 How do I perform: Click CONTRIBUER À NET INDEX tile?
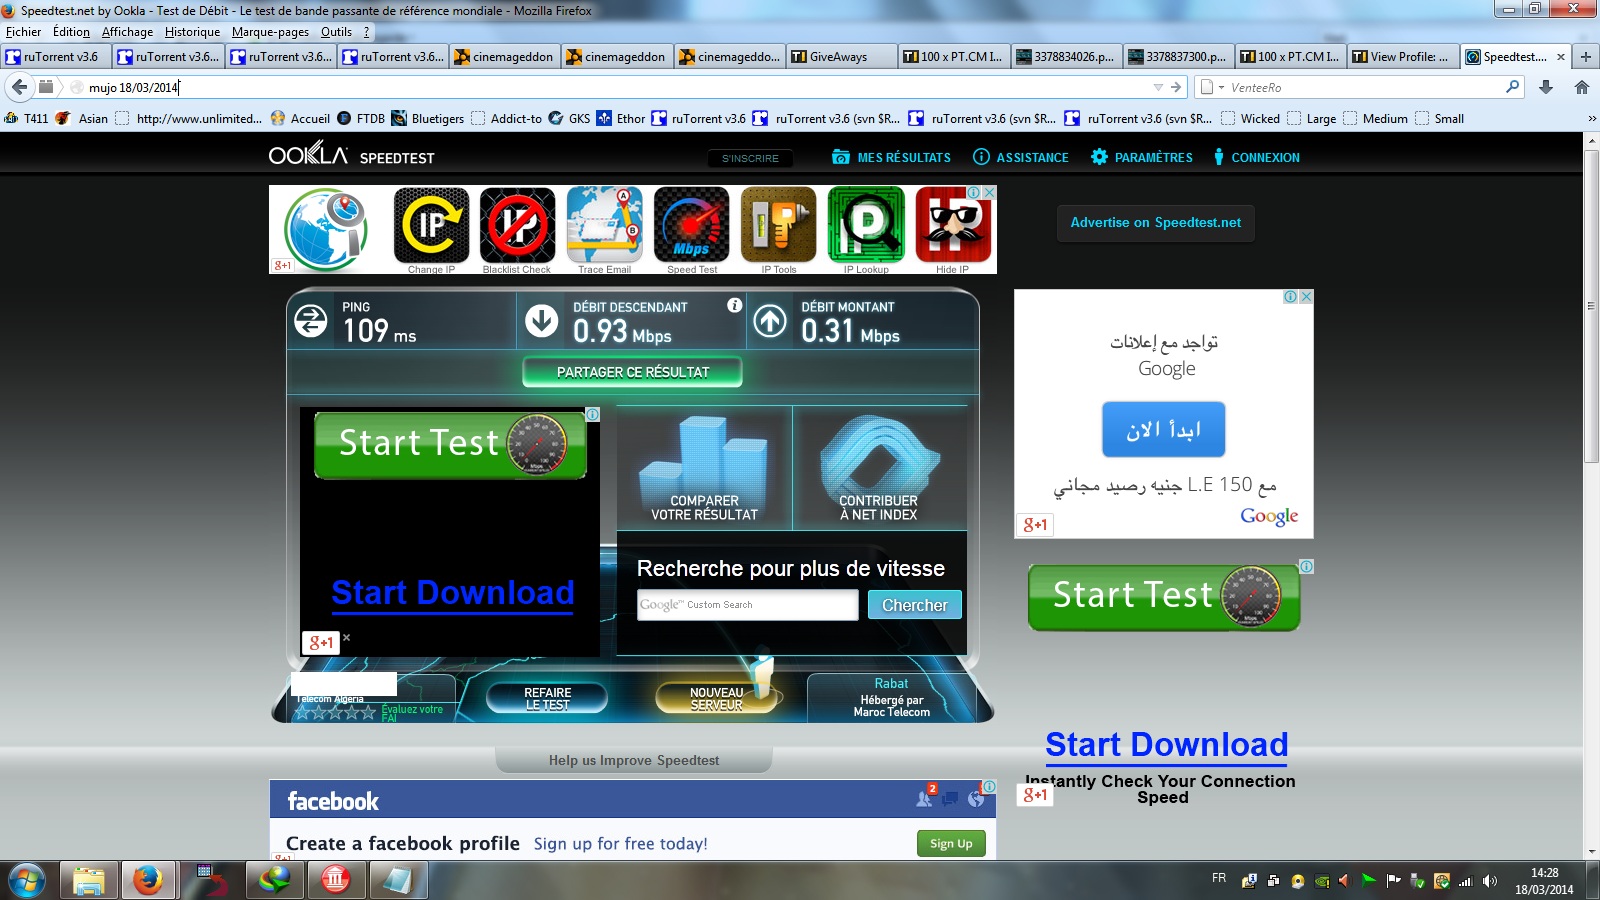(879, 468)
